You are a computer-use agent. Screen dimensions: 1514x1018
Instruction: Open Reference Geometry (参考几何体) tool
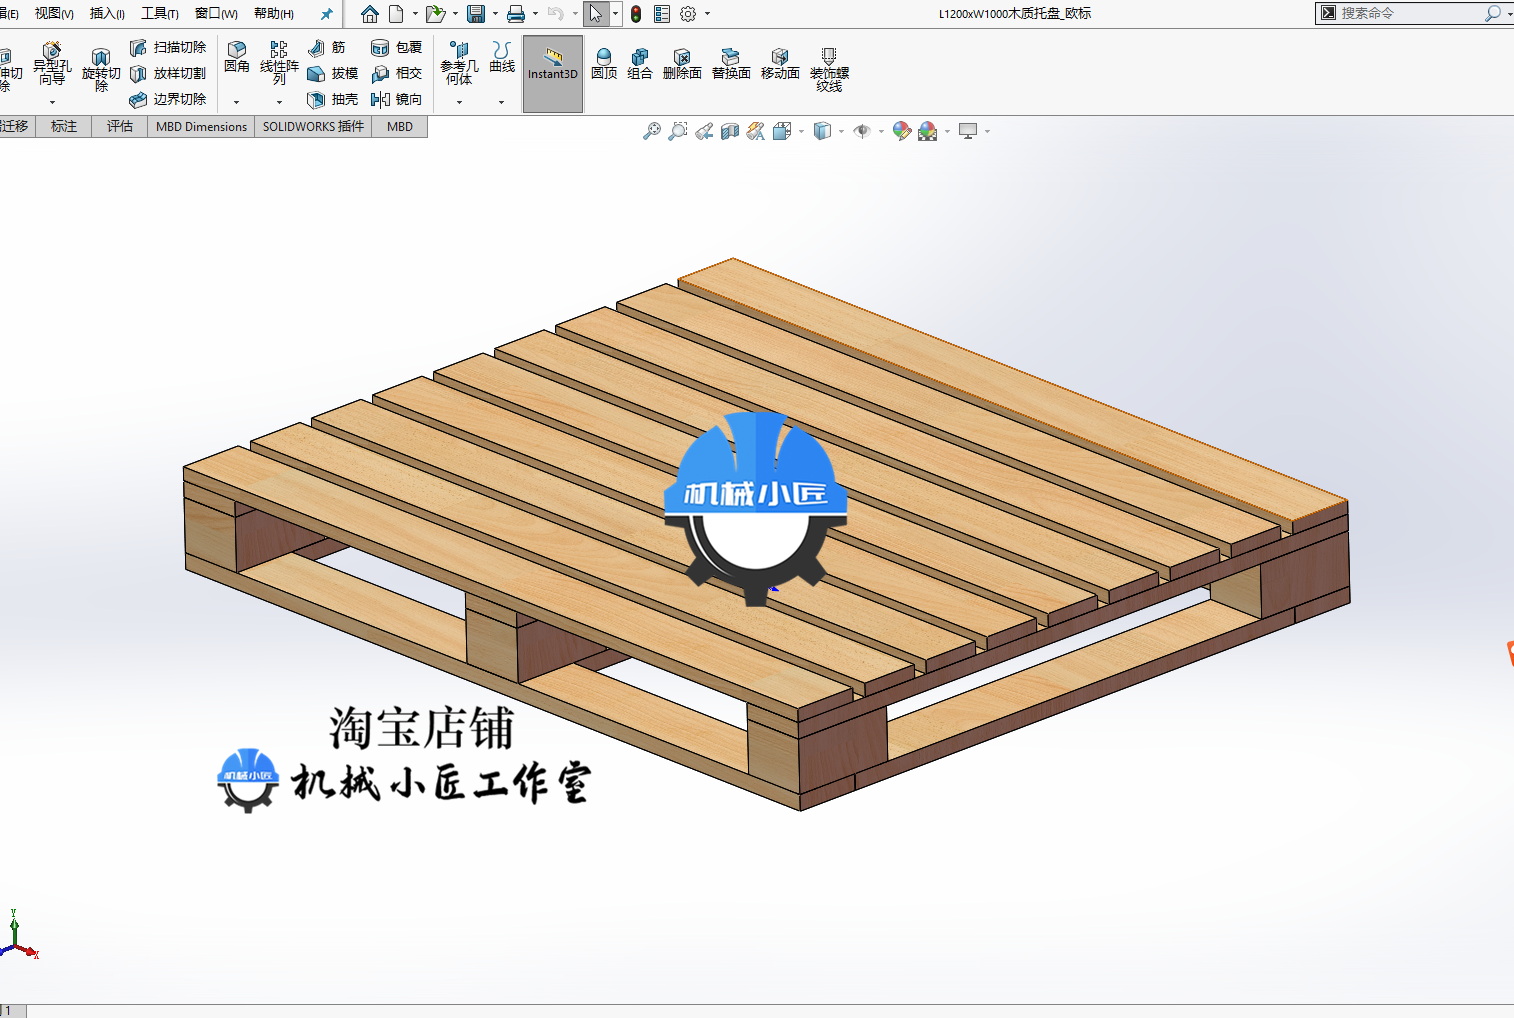point(459,63)
